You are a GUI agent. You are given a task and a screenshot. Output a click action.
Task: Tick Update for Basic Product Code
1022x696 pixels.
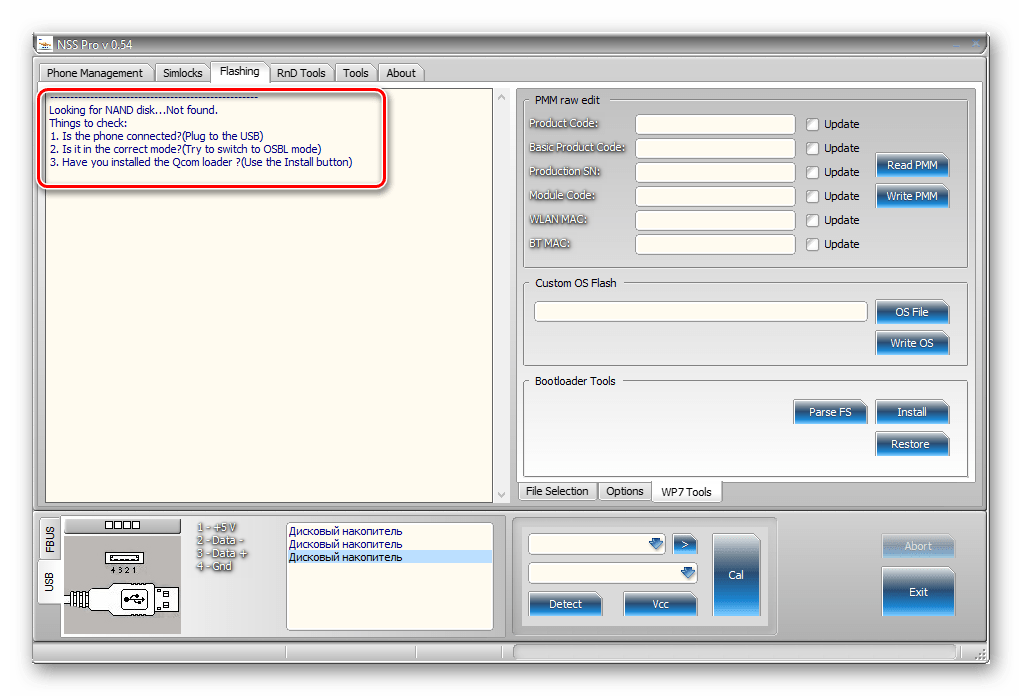point(812,148)
